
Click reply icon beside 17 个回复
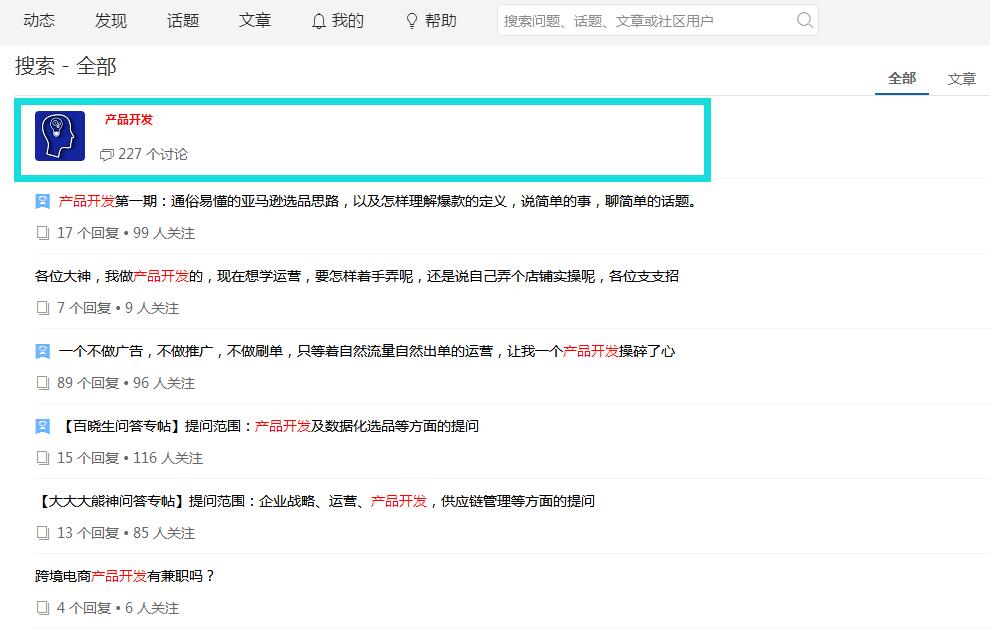[x=43, y=233]
